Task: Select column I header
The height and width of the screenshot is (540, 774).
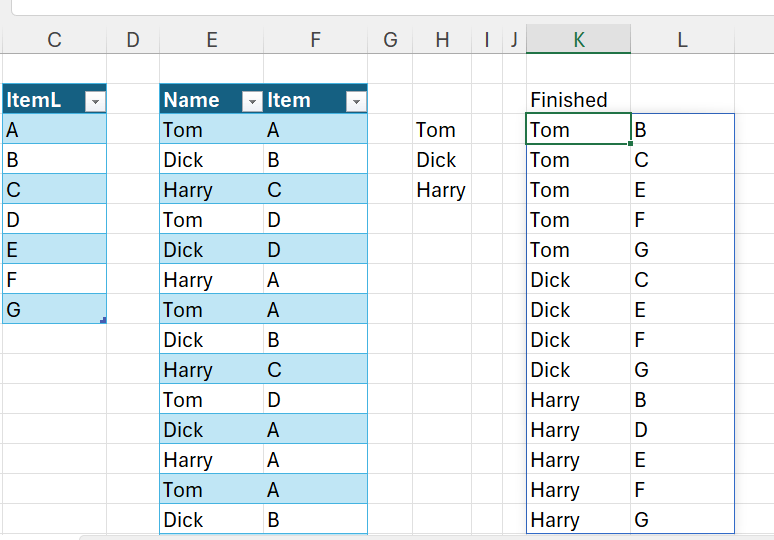Action: pos(487,39)
